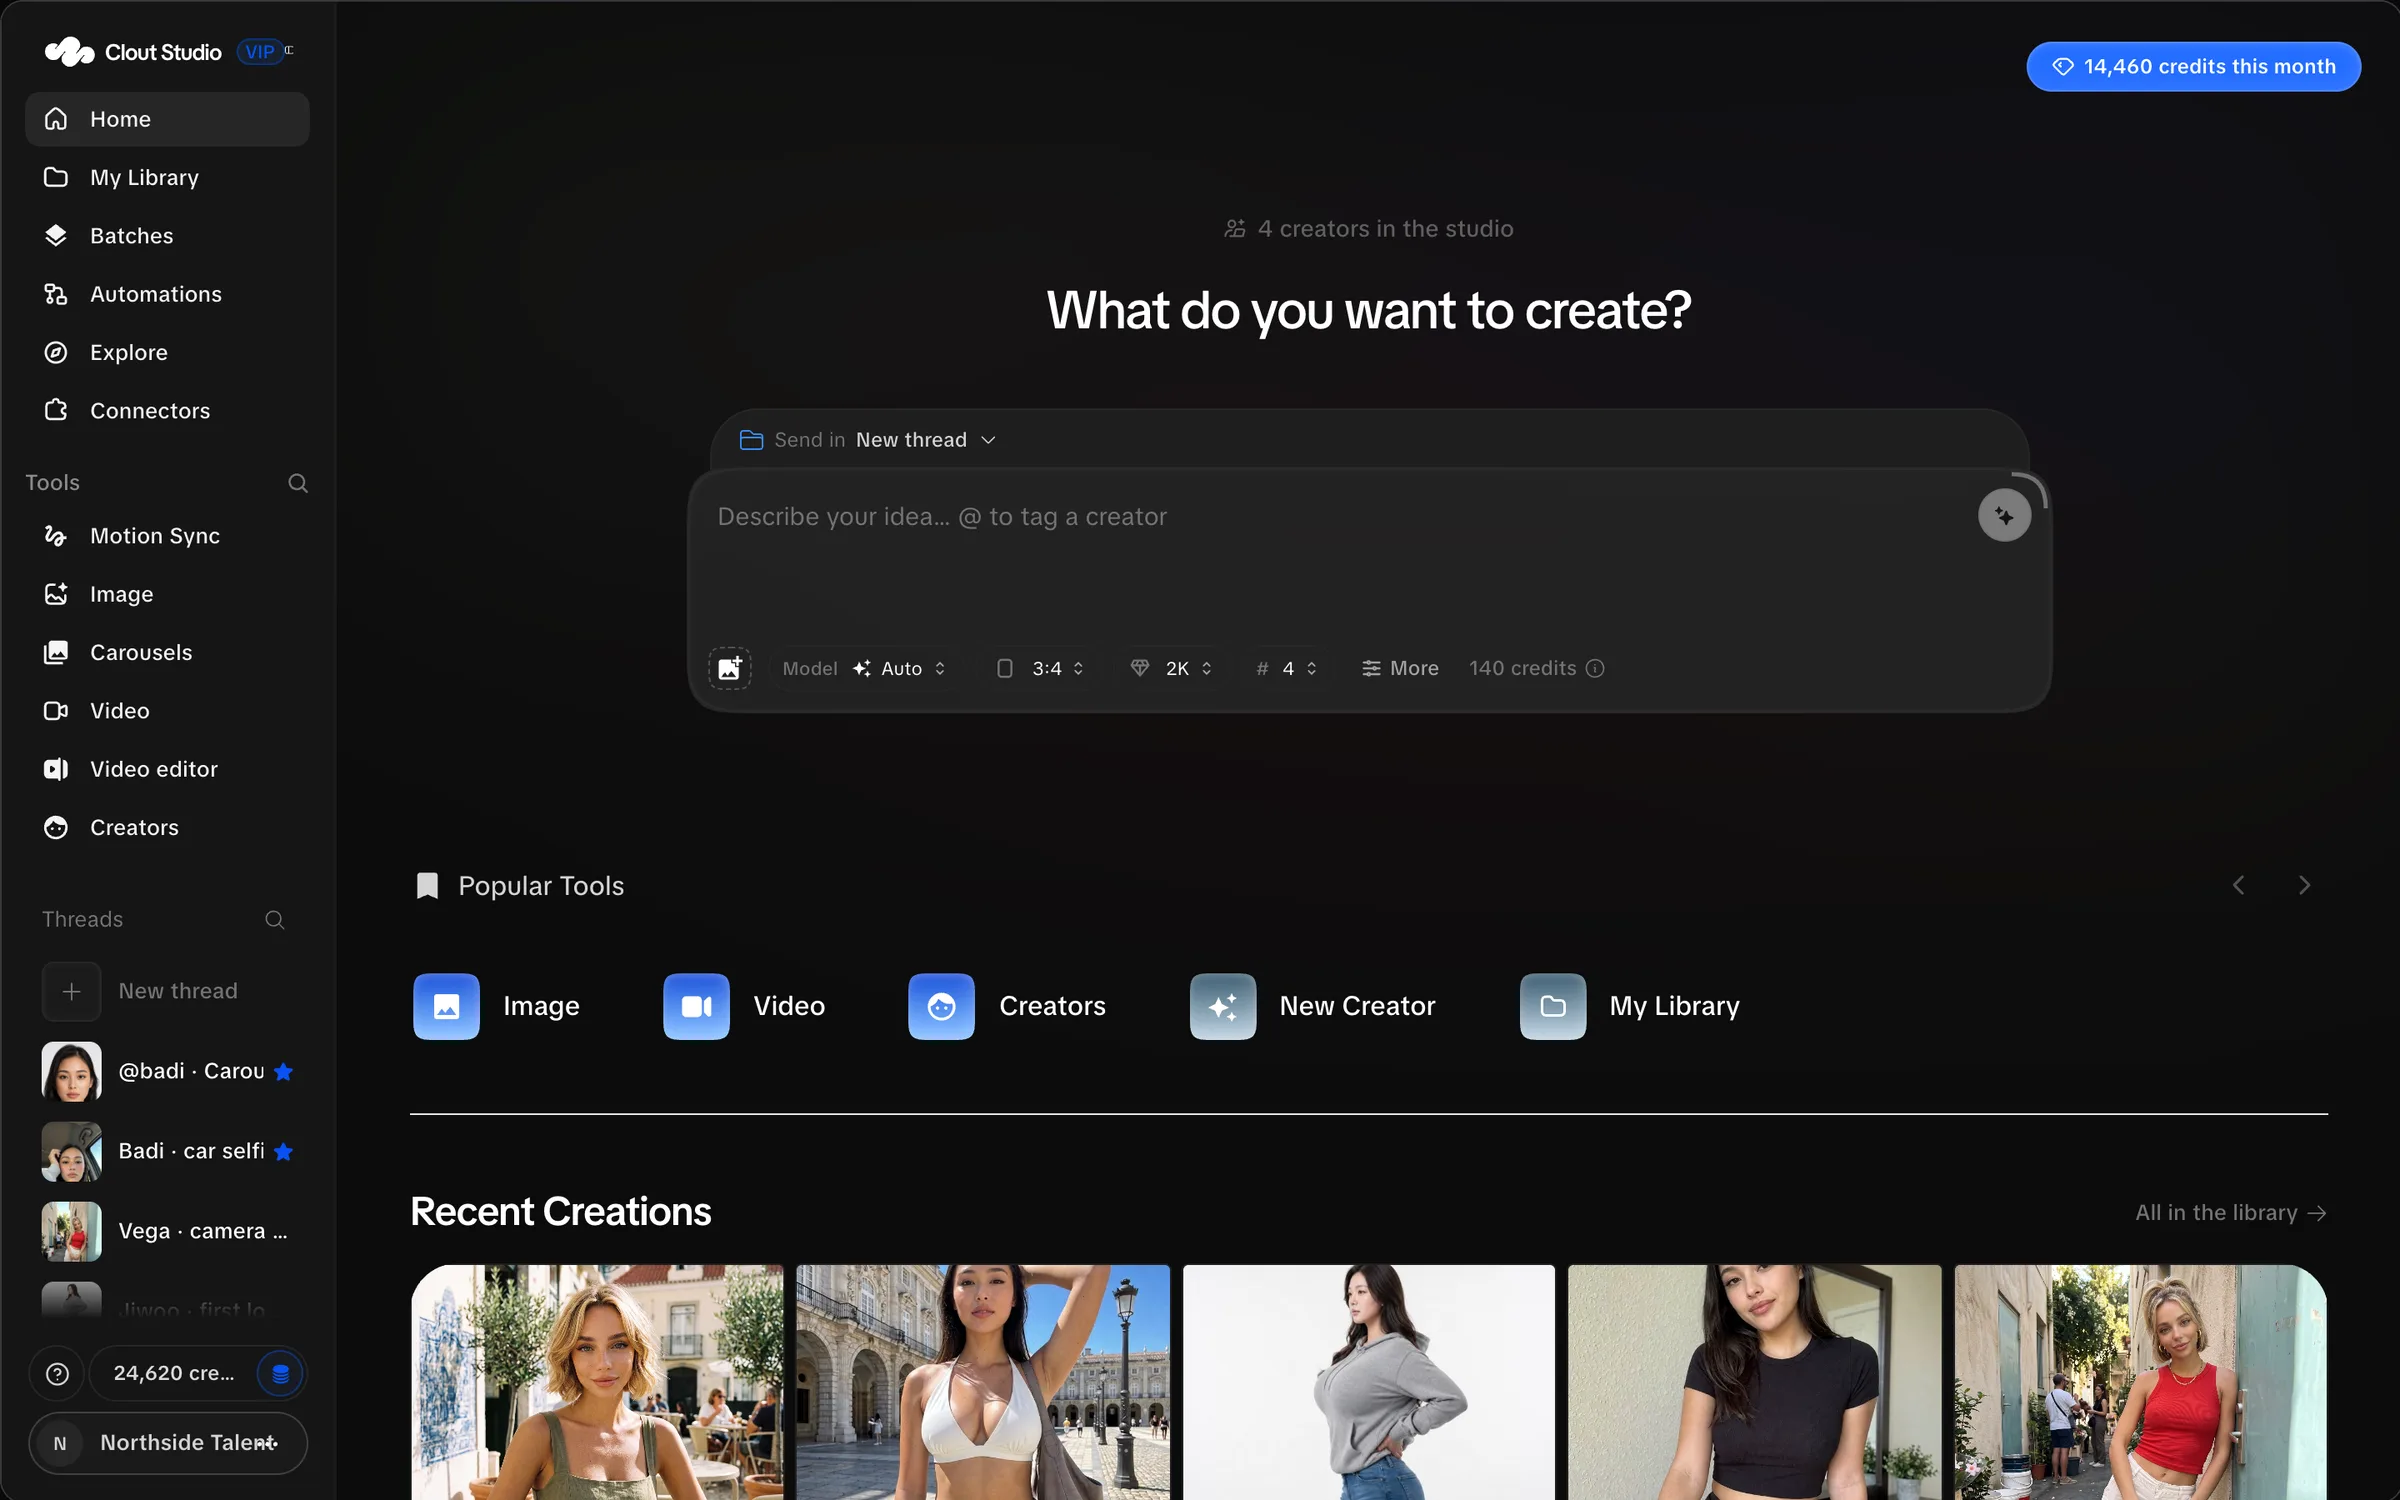Click the add image attachment icon
The width and height of the screenshot is (2400, 1500).
click(730, 668)
